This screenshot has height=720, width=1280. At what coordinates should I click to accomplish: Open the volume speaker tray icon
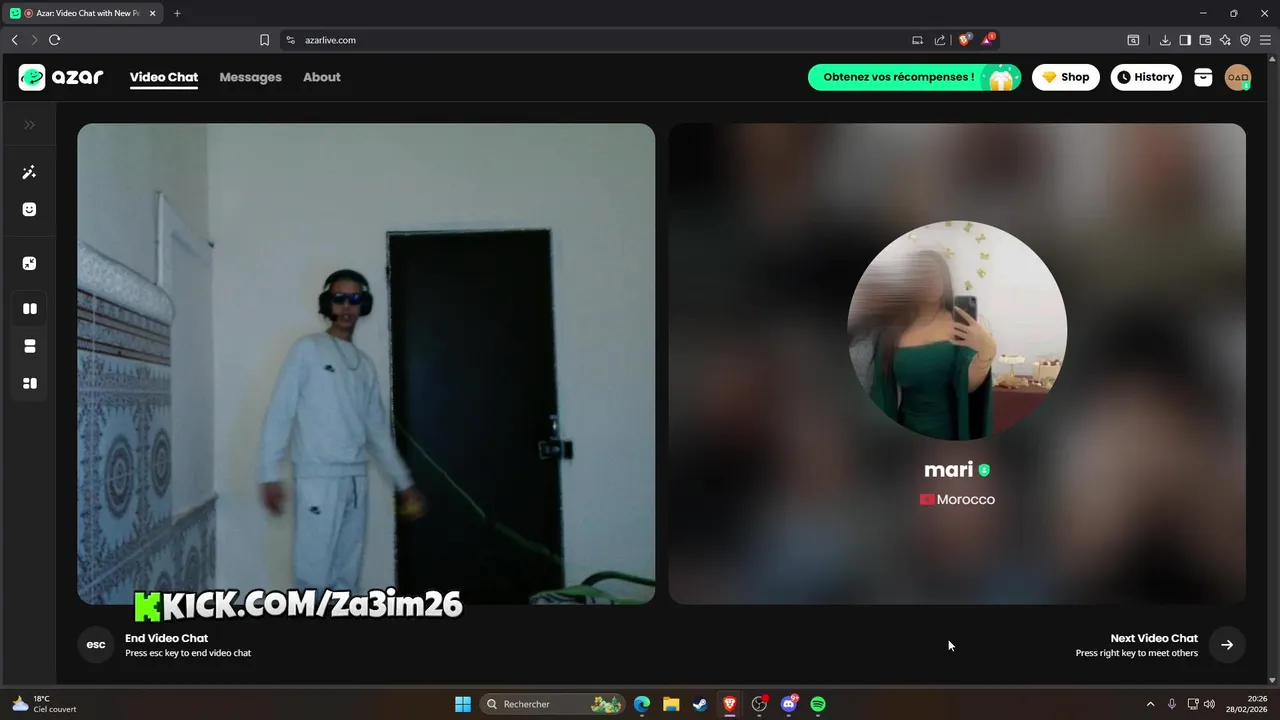[1209, 704]
